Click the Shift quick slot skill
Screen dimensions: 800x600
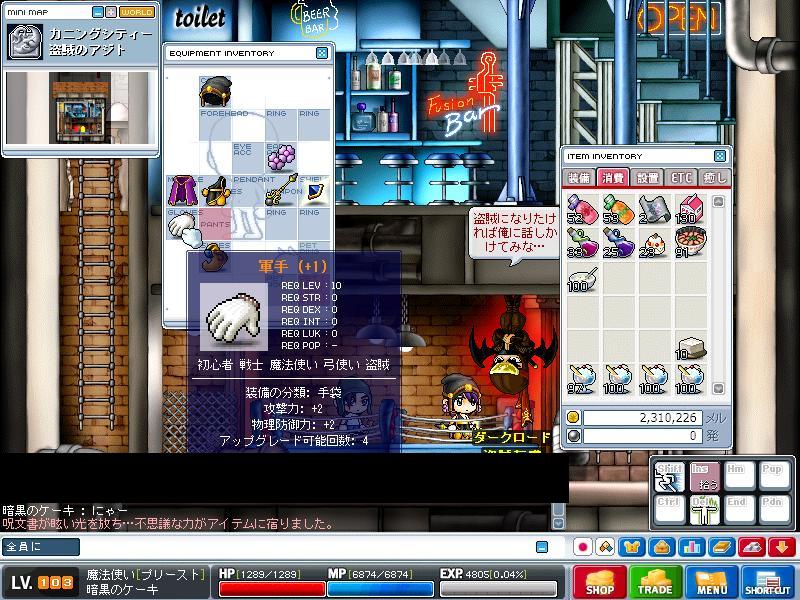point(669,477)
